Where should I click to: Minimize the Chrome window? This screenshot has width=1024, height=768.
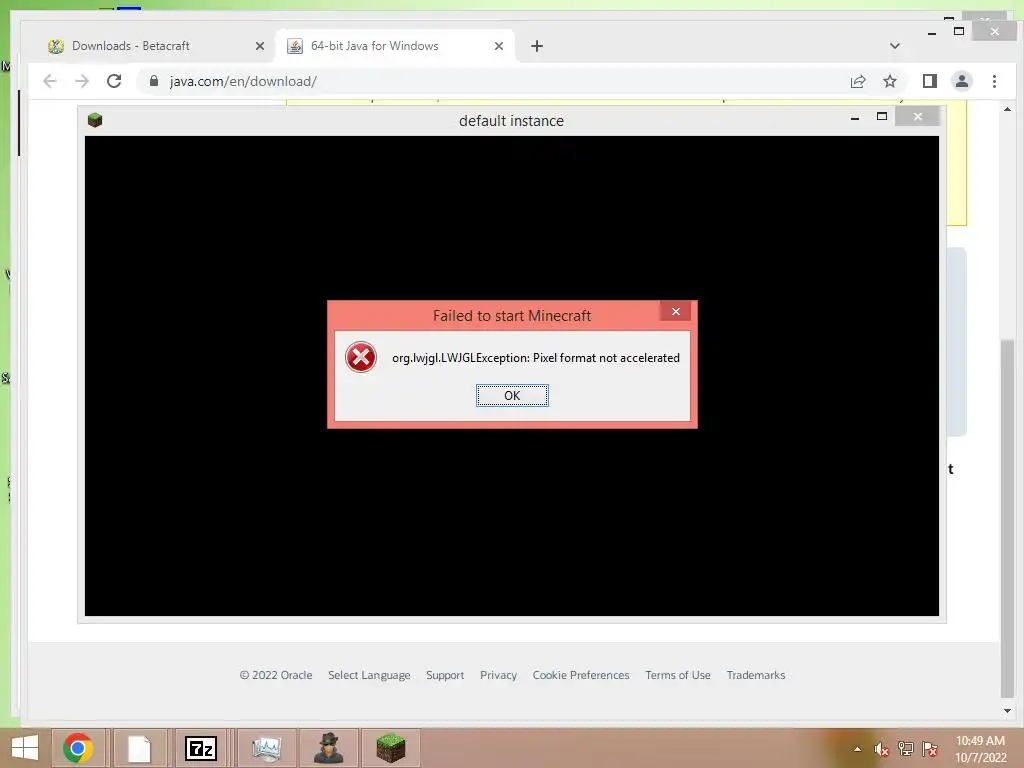[x=932, y=33]
